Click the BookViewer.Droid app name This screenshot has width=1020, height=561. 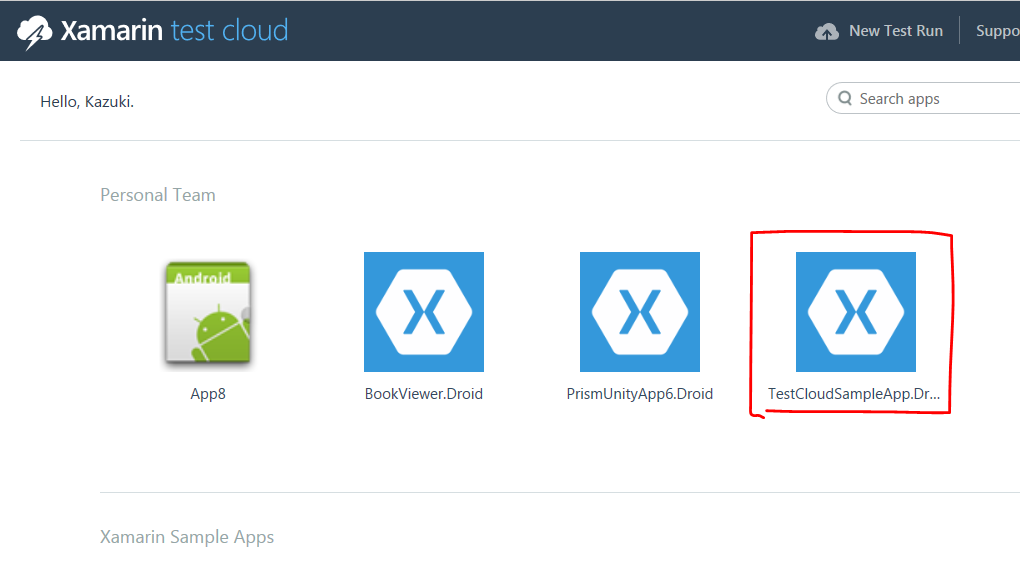[x=424, y=394]
